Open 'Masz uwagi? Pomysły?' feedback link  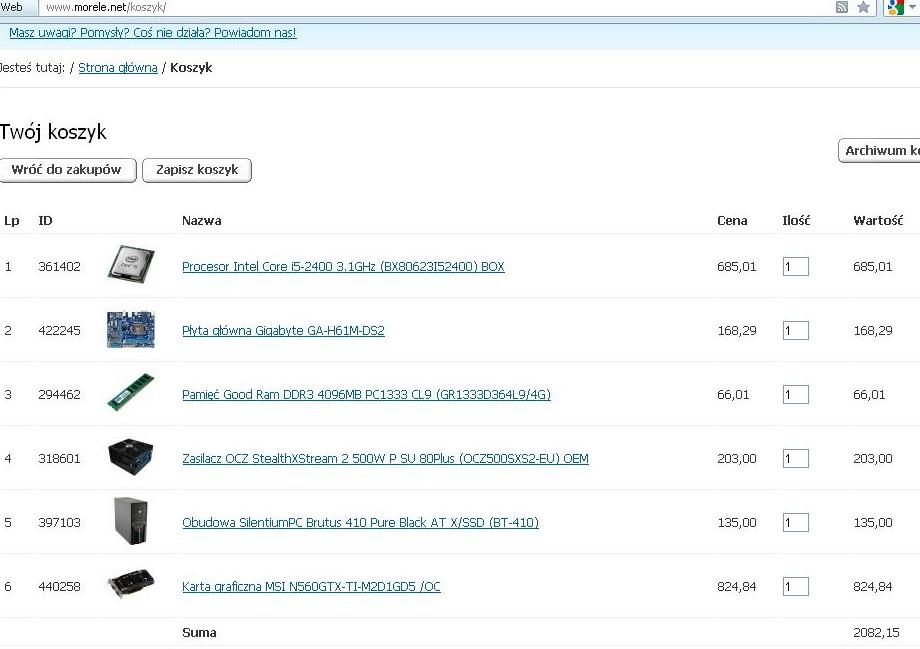(153, 32)
